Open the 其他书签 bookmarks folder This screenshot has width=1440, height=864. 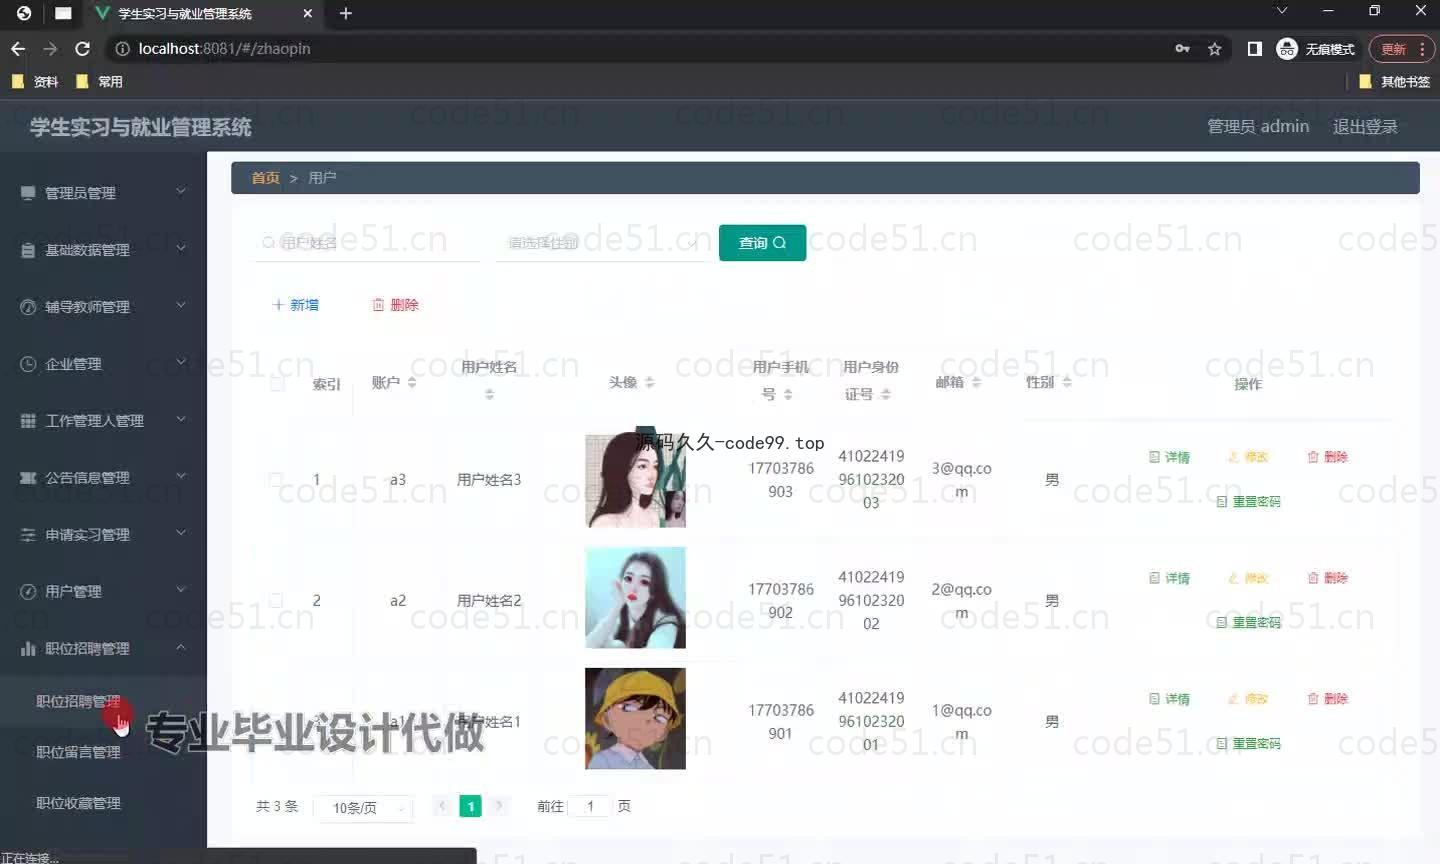1394,81
